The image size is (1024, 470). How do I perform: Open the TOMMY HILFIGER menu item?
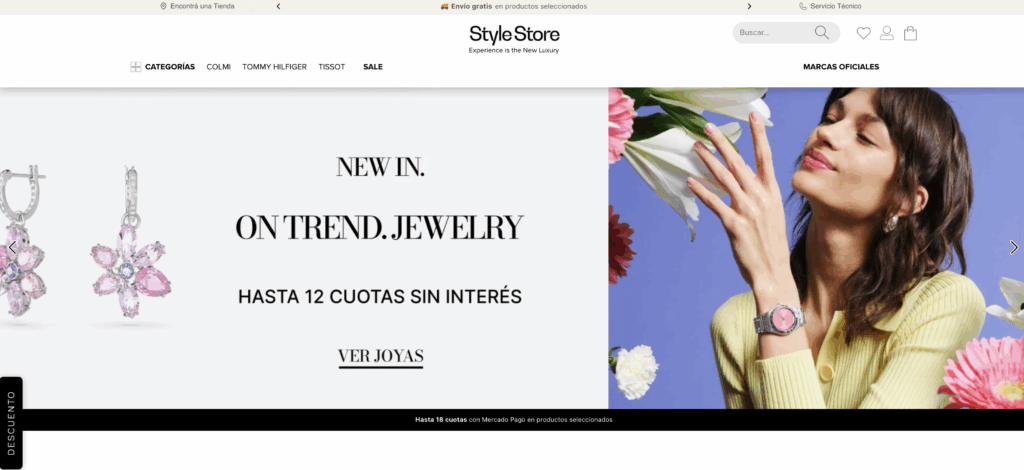pos(274,67)
